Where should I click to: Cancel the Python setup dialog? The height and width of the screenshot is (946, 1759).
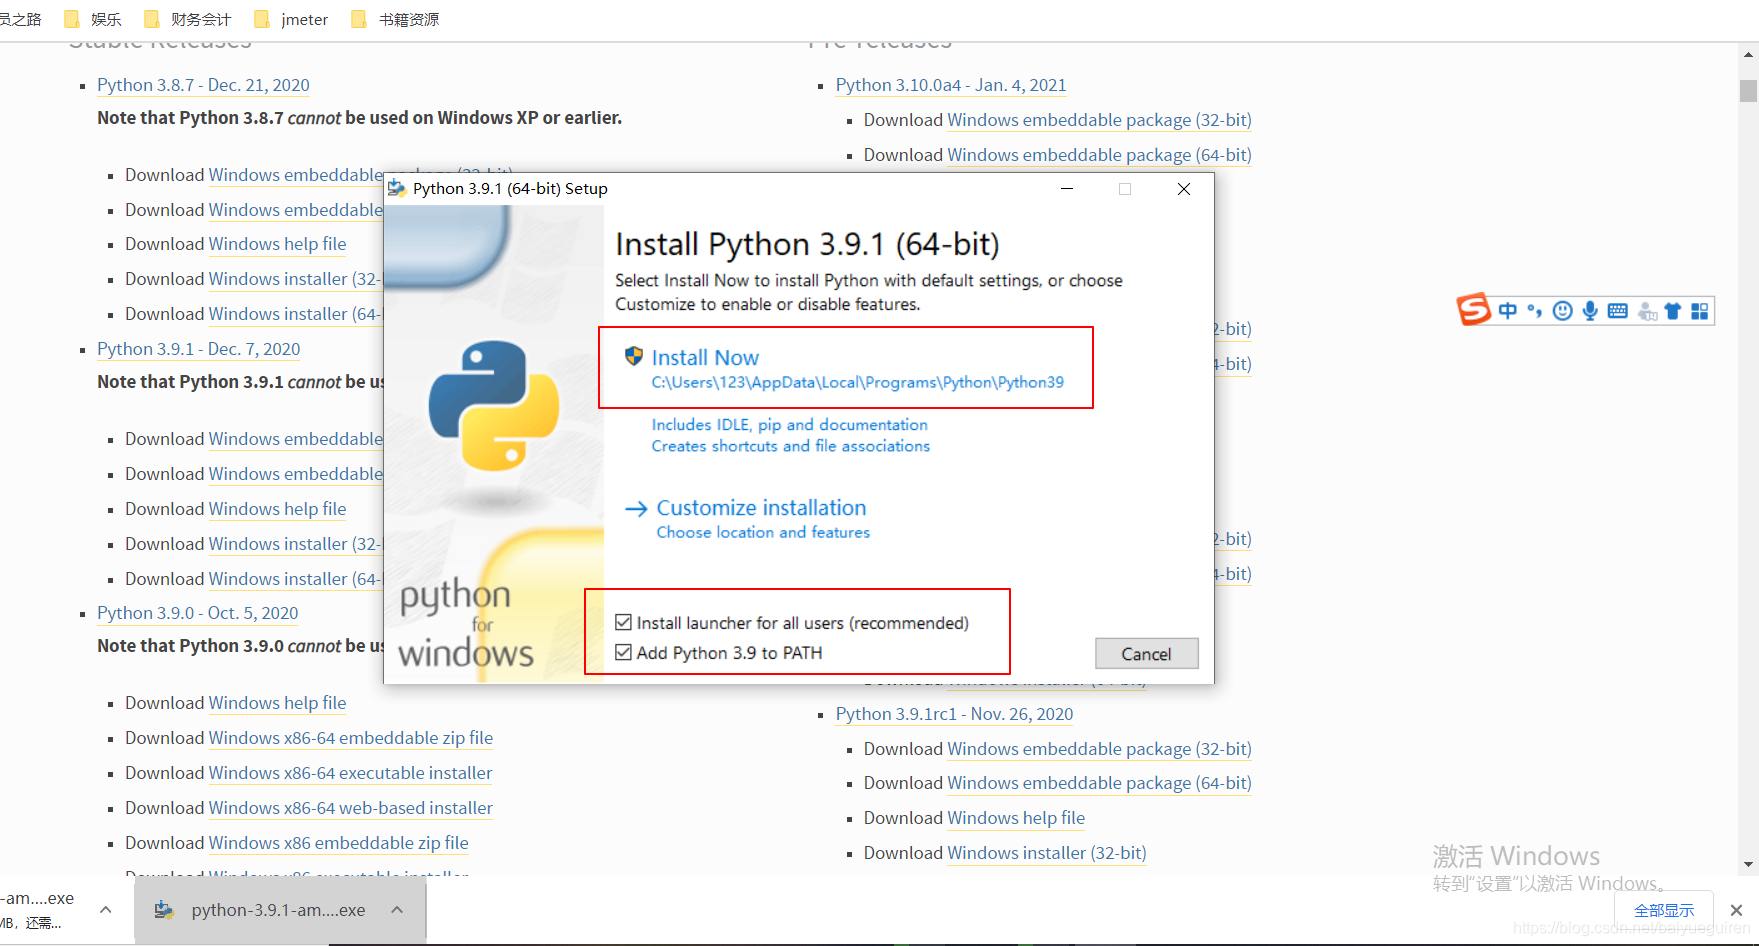tap(1146, 653)
